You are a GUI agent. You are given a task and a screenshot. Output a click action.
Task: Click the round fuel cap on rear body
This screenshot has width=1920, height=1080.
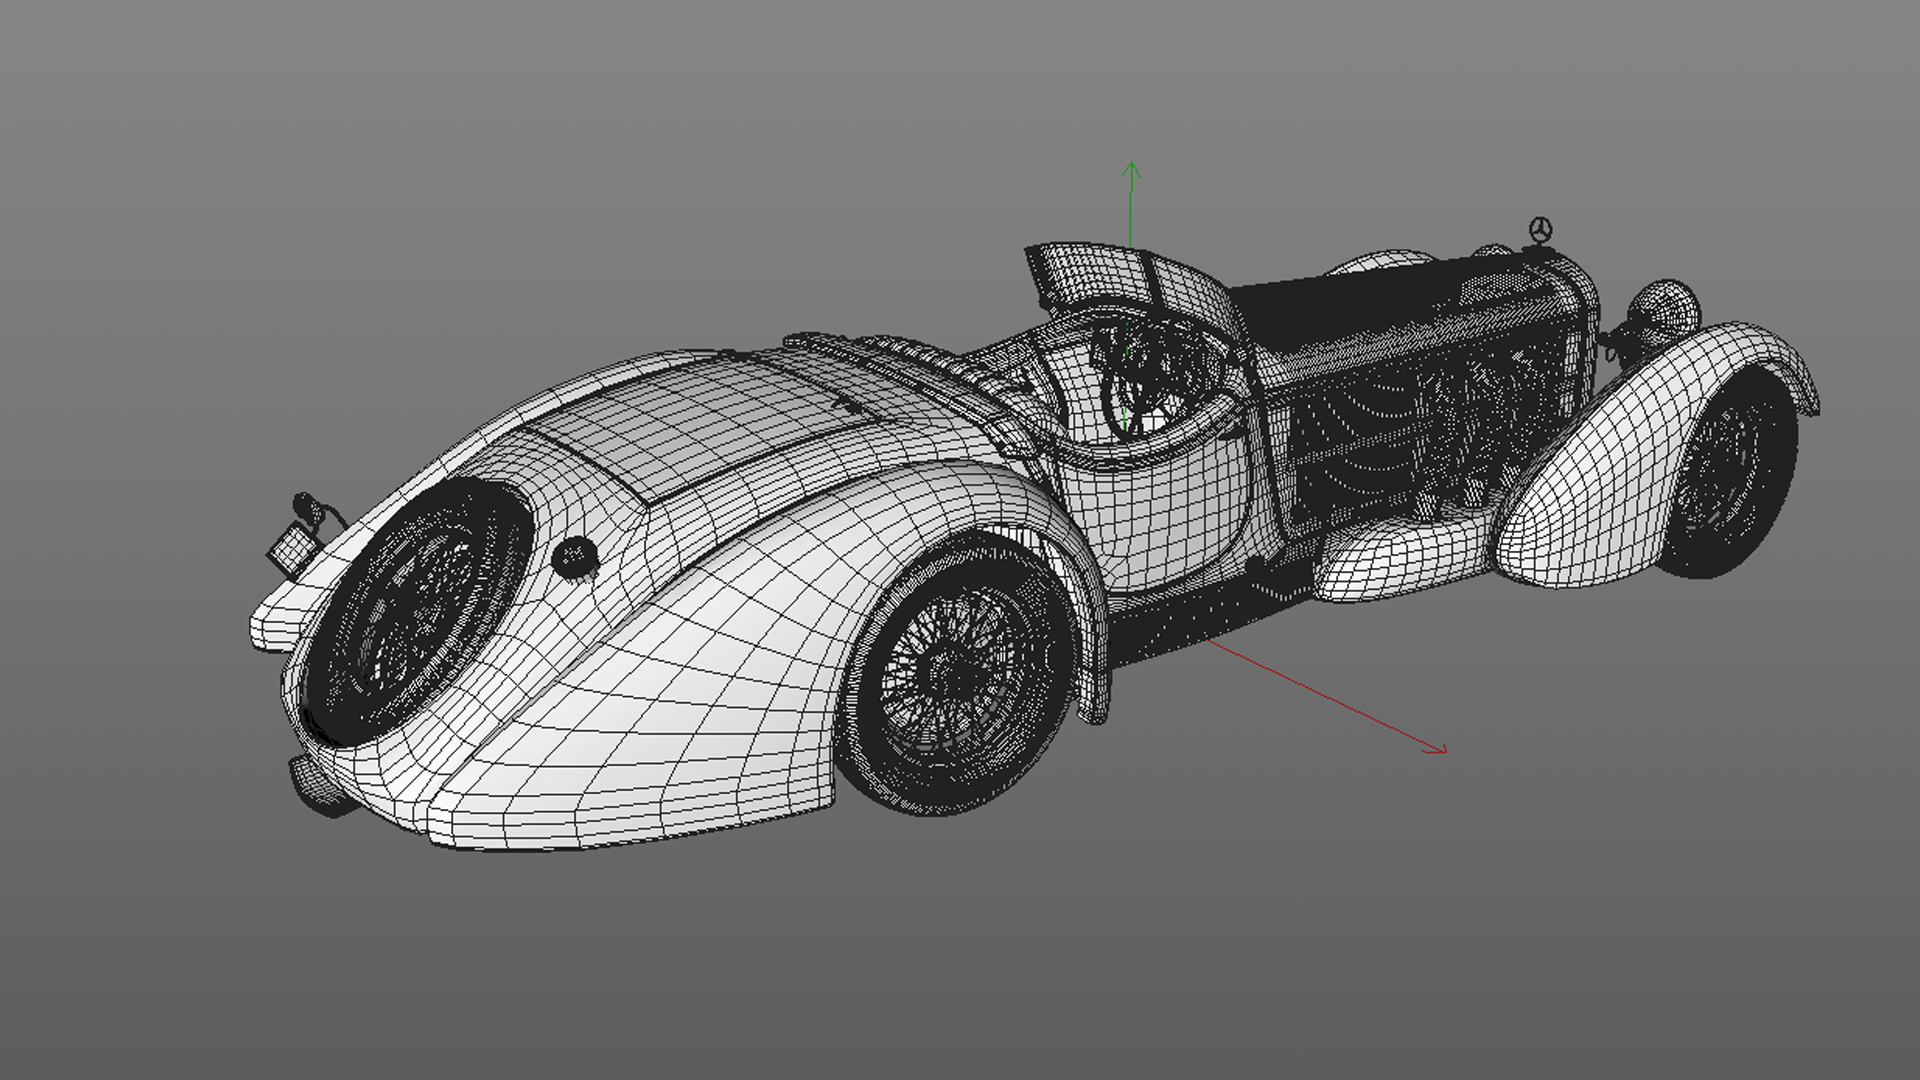(x=575, y=556)
